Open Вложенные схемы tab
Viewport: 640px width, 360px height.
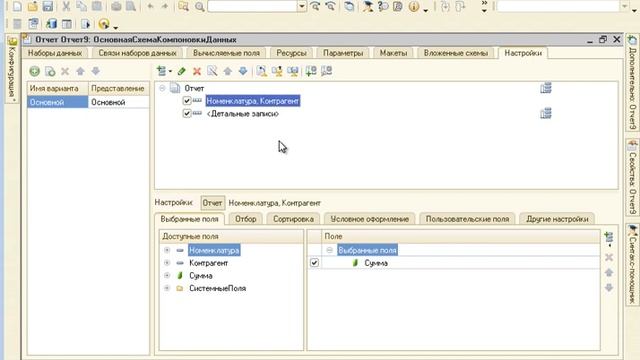pyautogui.click(x=456, y=53)
